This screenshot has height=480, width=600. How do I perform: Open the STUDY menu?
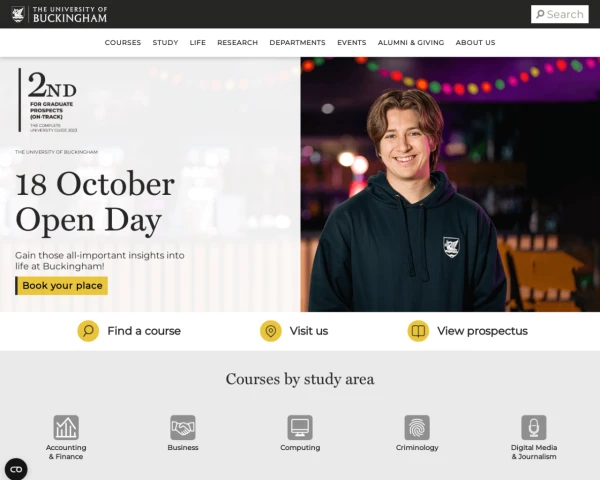tap(165, 42)
